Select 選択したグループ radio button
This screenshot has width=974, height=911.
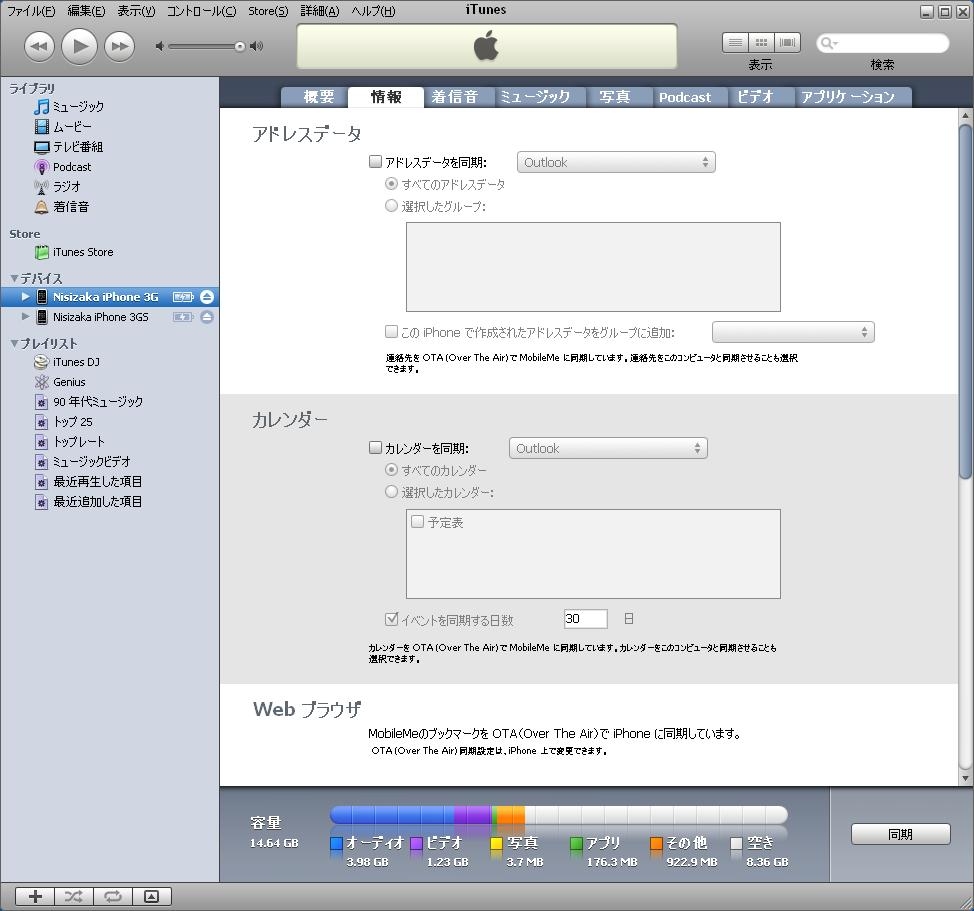click(x=391, y=206)
